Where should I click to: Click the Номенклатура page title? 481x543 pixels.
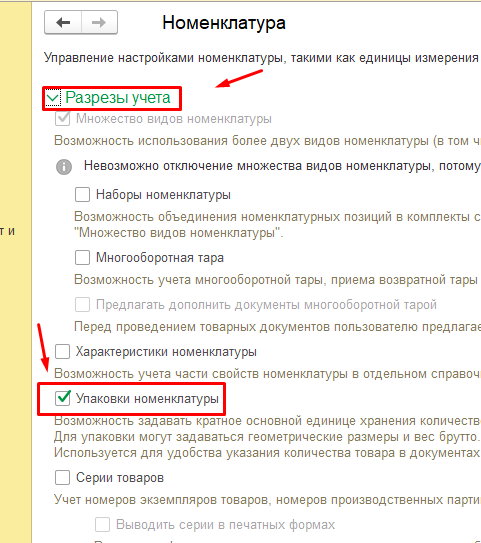(x=224, y=23)
